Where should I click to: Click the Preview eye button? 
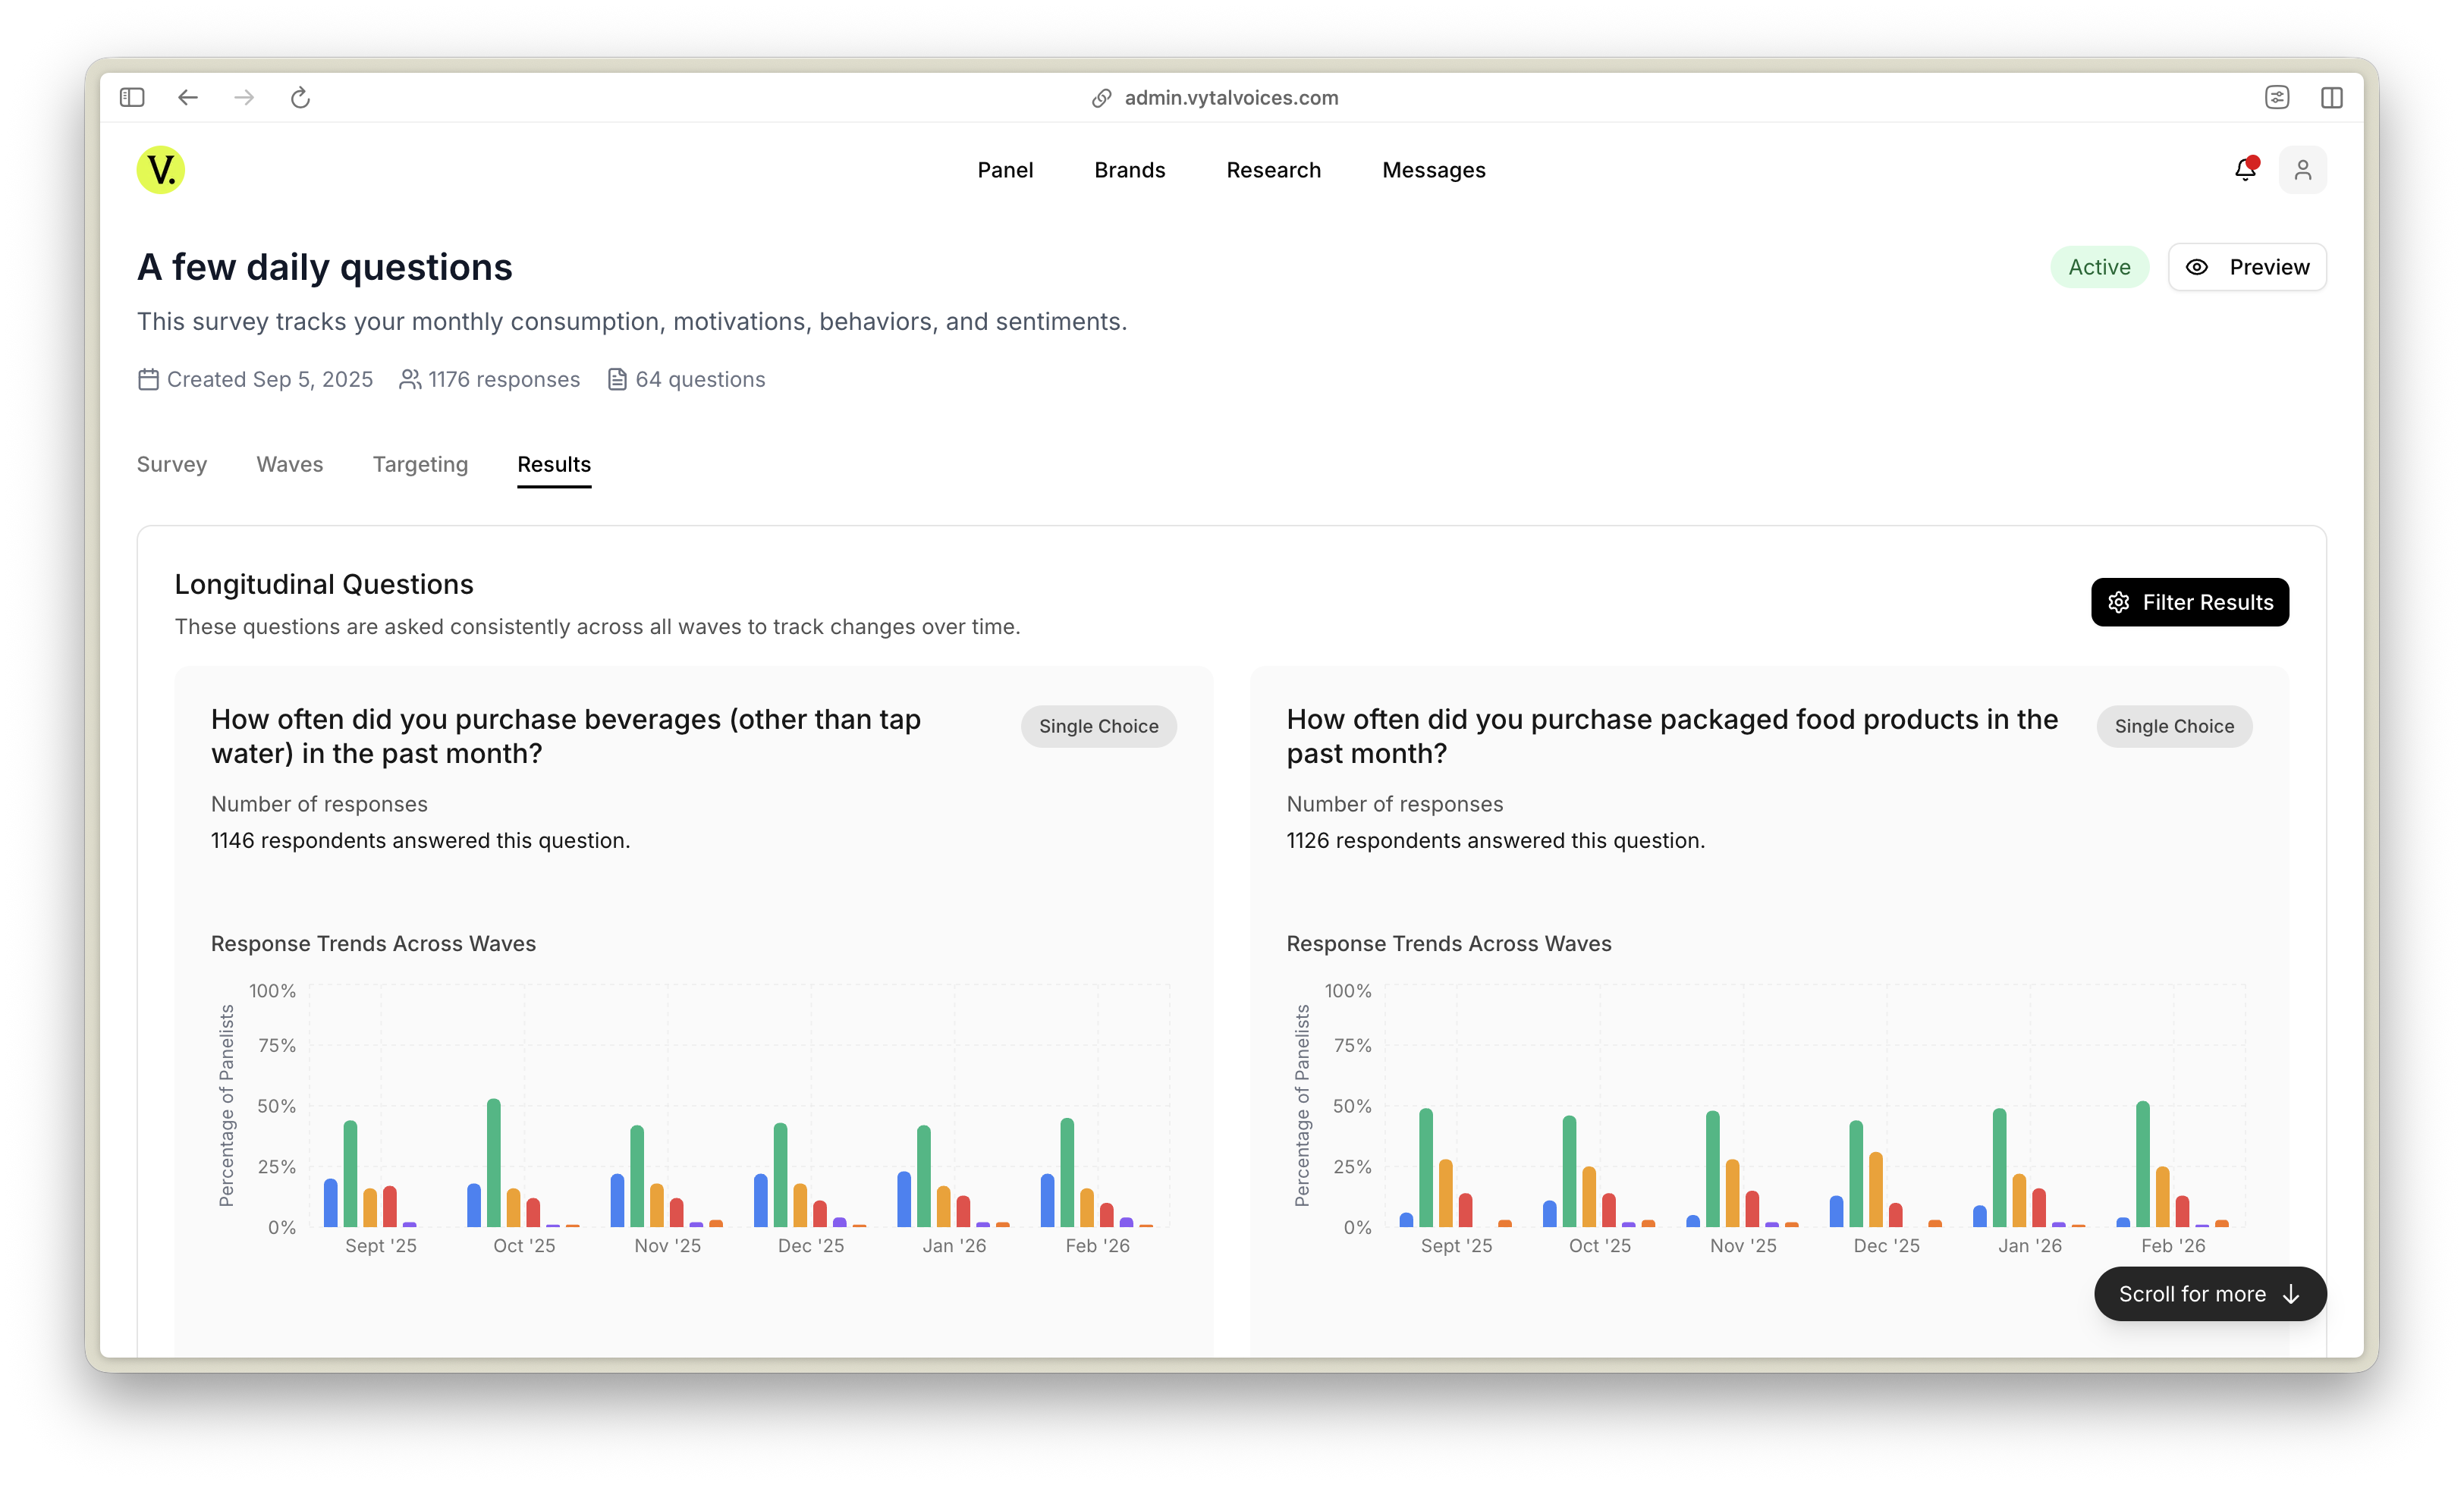2247,267
